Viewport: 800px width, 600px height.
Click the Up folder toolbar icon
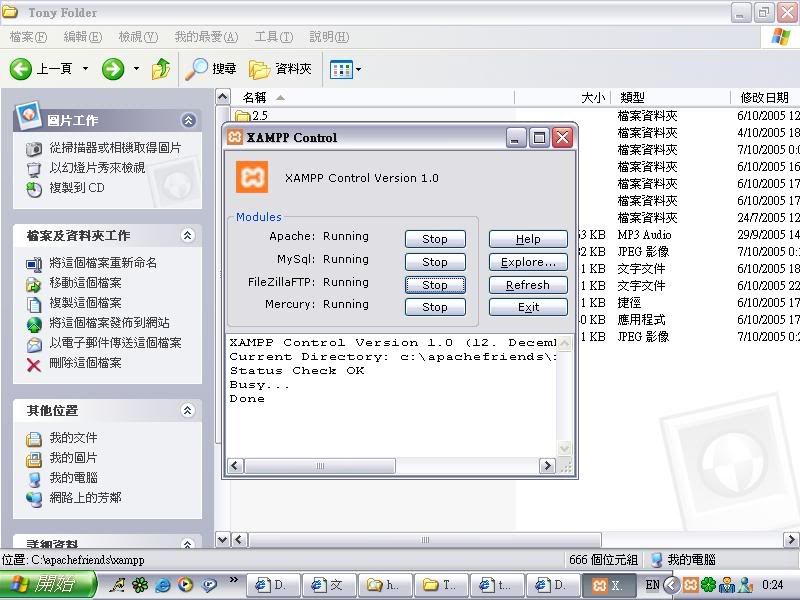[160, 69]
